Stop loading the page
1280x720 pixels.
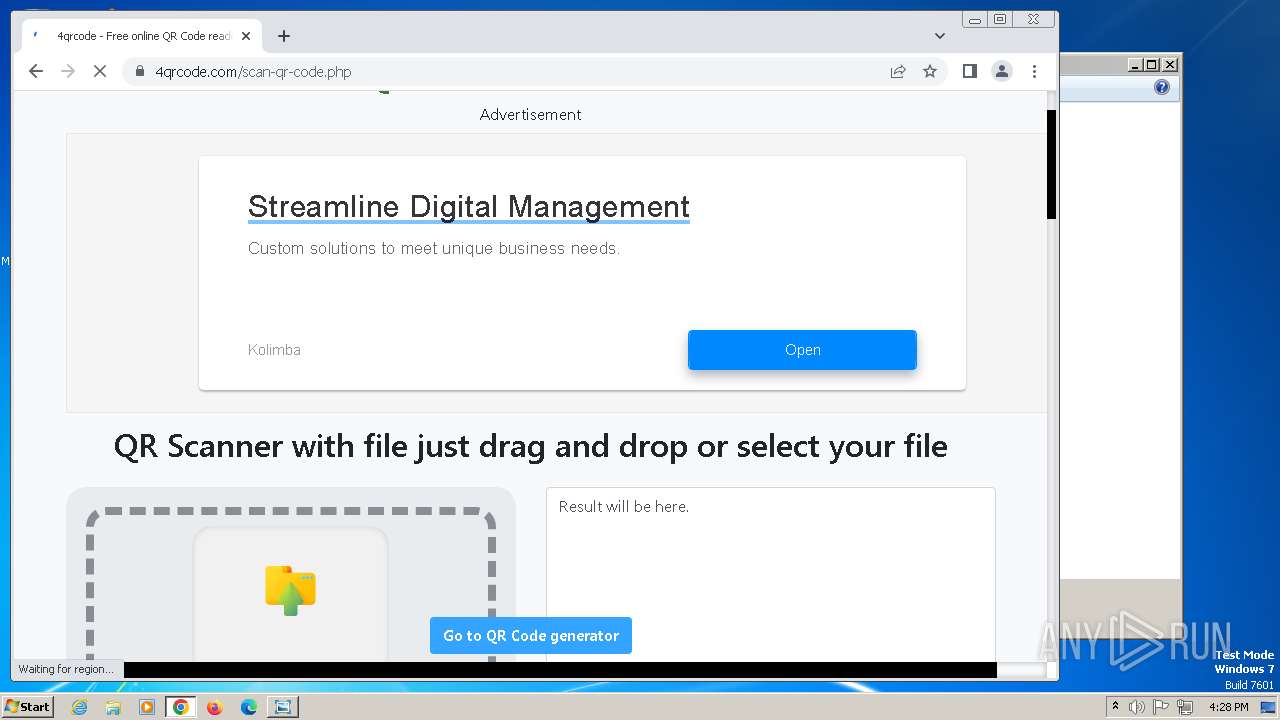tap(100, 71)
